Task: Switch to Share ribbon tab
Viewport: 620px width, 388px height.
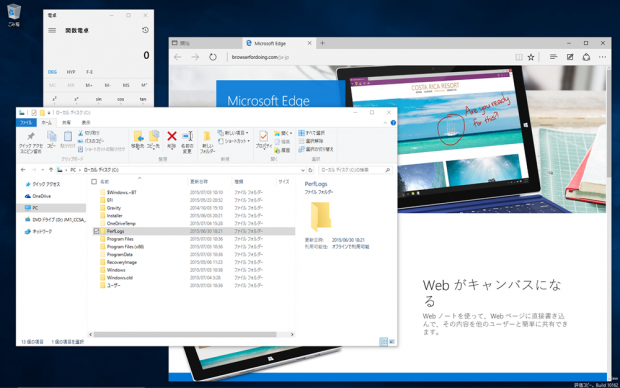Action: pyautogui.click(x=66, y=123)
